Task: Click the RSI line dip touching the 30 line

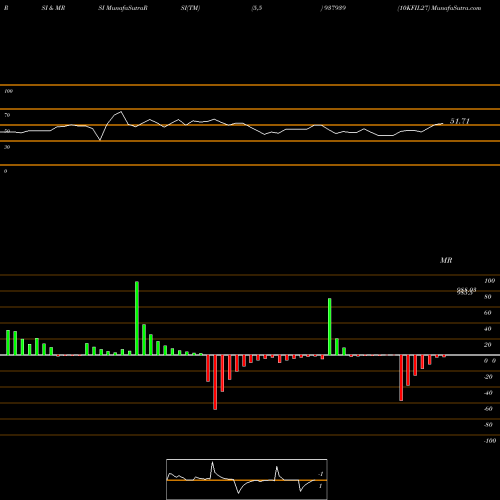Action: 100,140
